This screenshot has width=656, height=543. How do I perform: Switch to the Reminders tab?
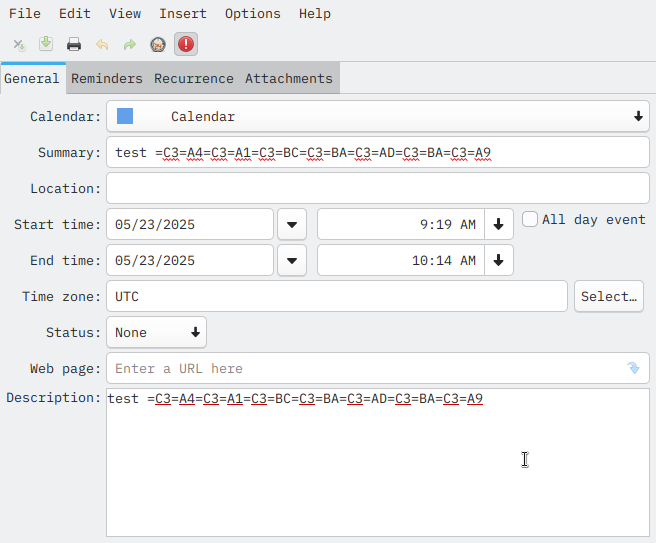107,78
